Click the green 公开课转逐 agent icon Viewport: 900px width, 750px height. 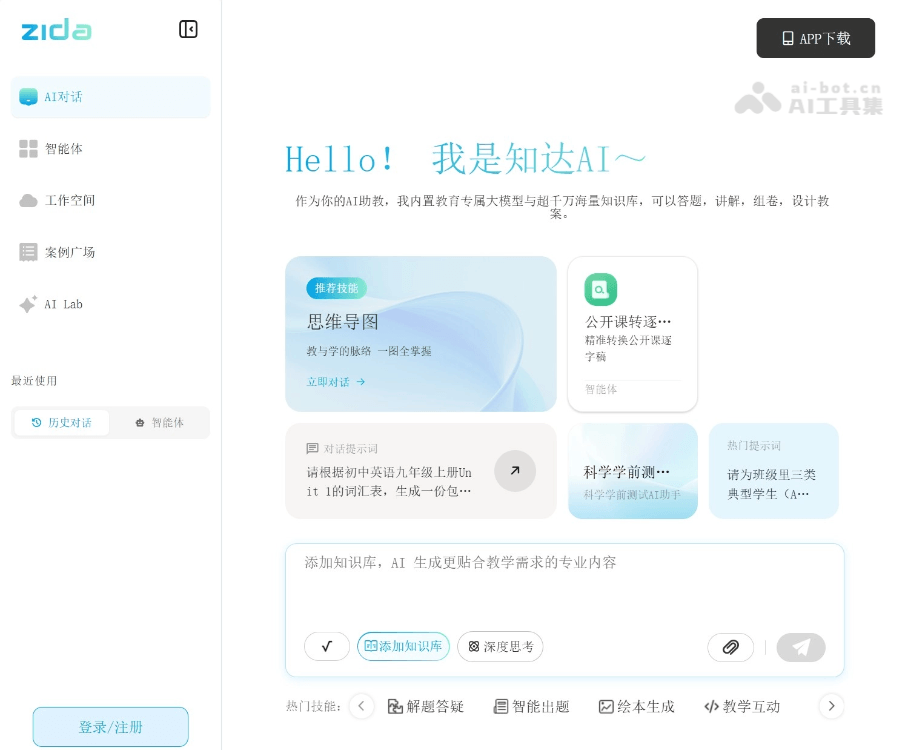(x=600, y=289)
